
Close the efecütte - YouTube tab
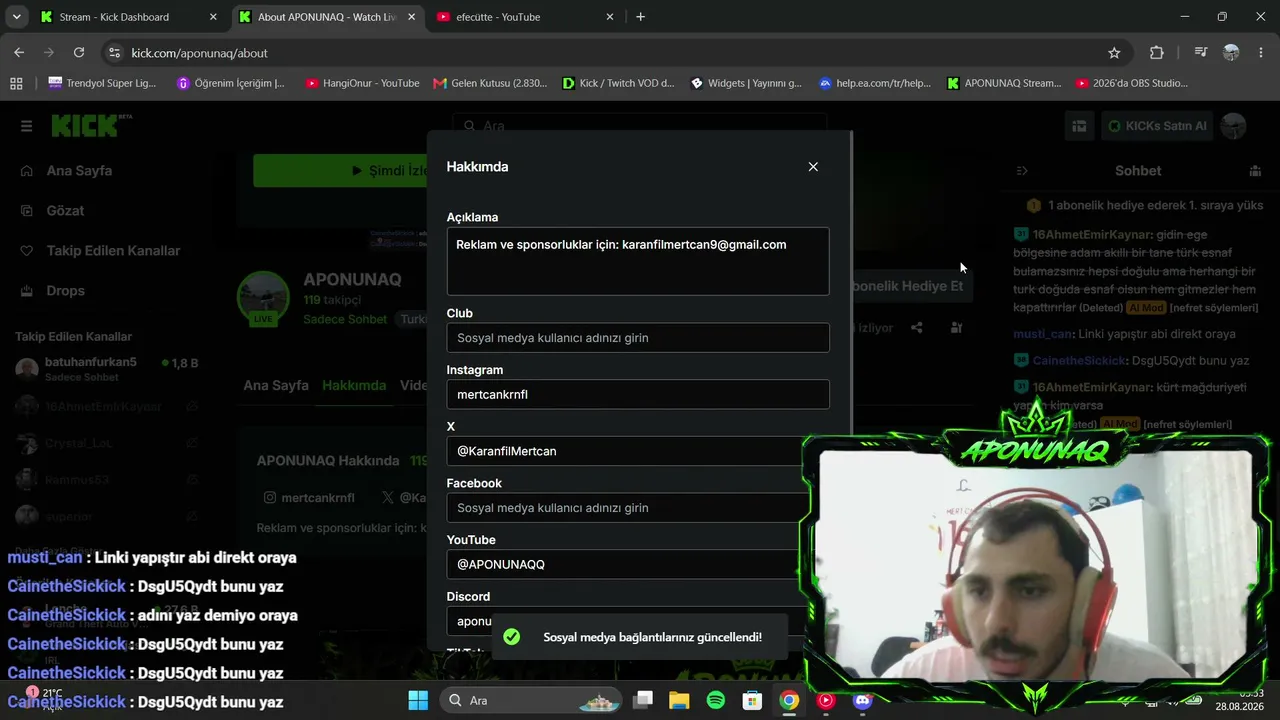[609, 17]
